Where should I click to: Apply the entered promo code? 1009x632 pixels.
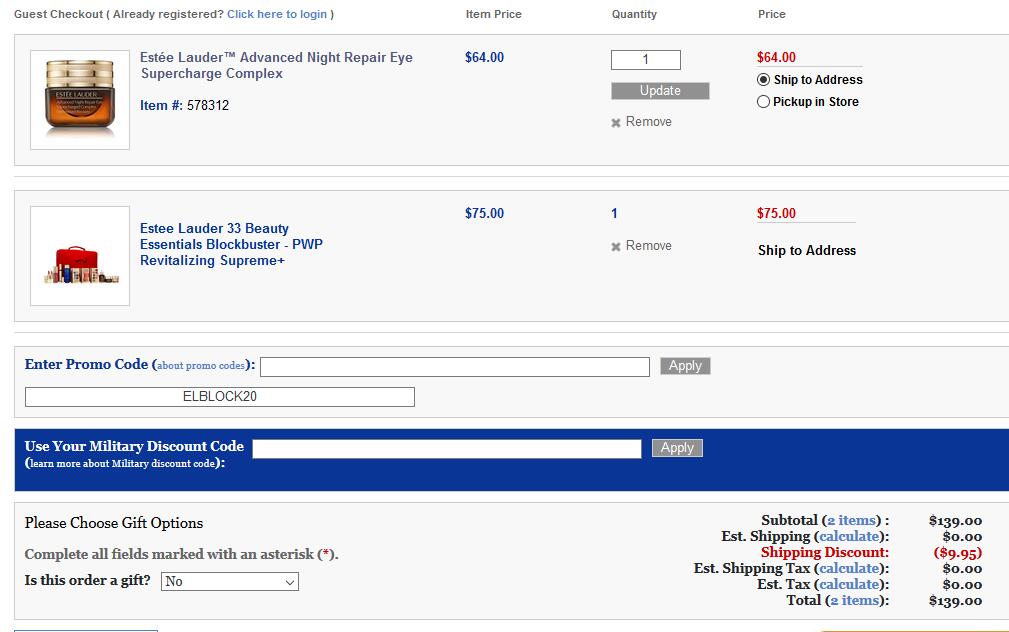(685, 366)
